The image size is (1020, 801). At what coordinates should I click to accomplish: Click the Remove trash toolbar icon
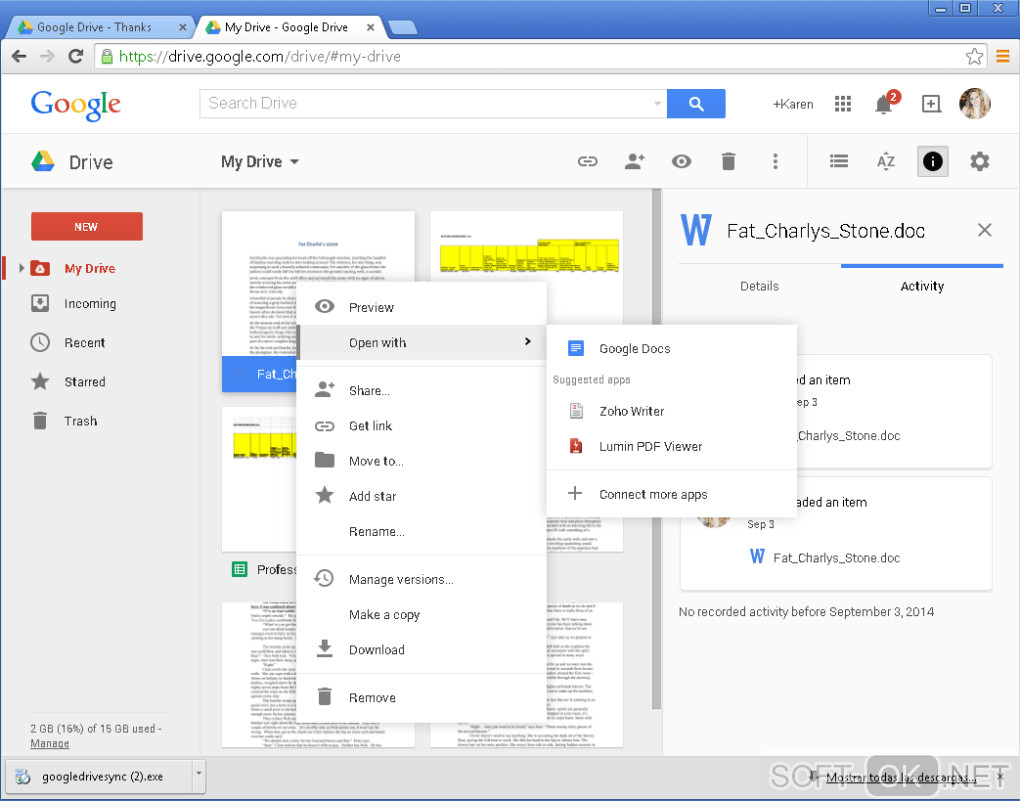pos(728,161)
